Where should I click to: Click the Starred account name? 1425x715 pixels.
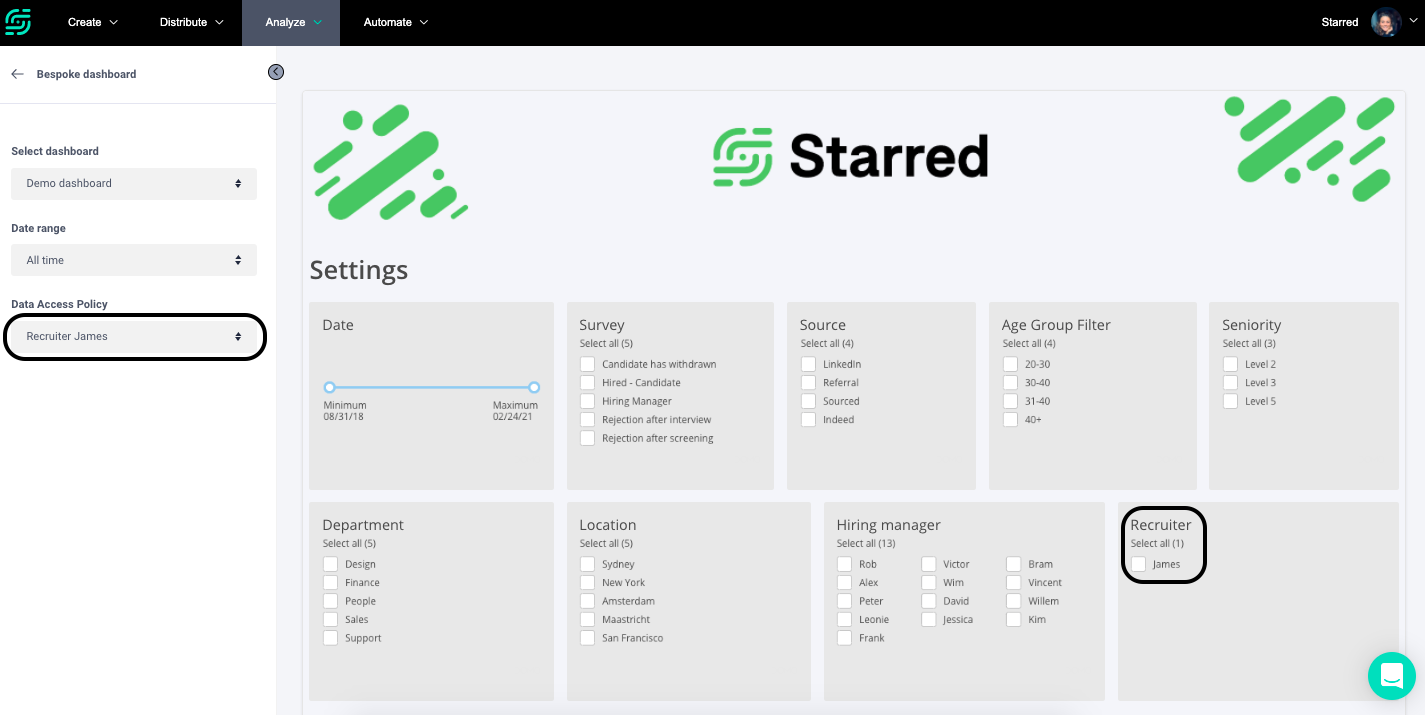[x=1340, y=22]
